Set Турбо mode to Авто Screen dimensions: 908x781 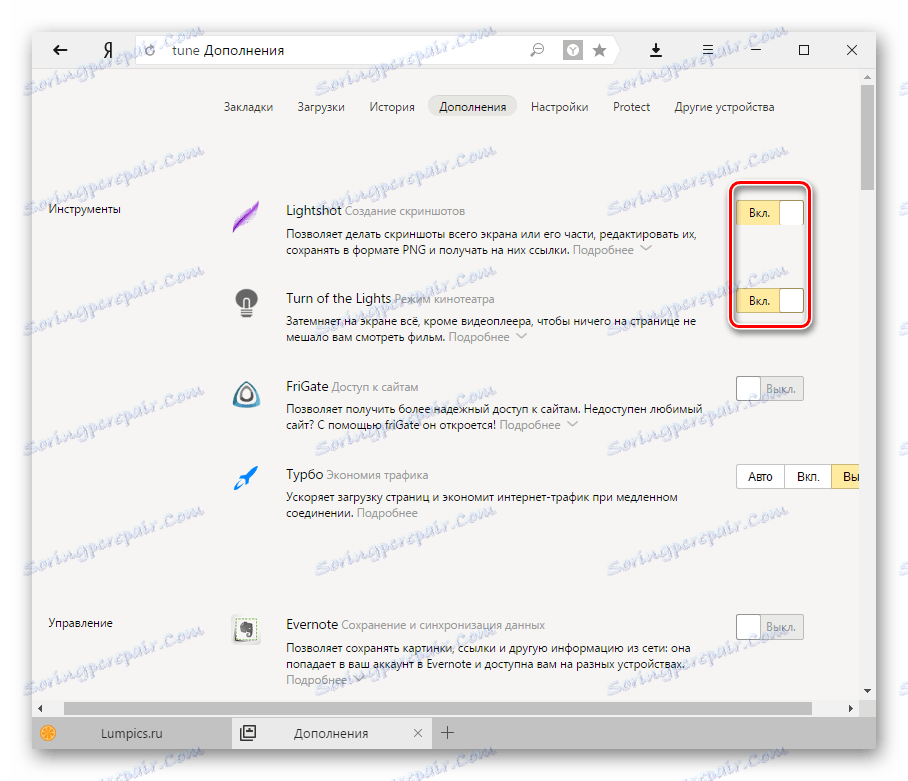[x=760, y=476]
